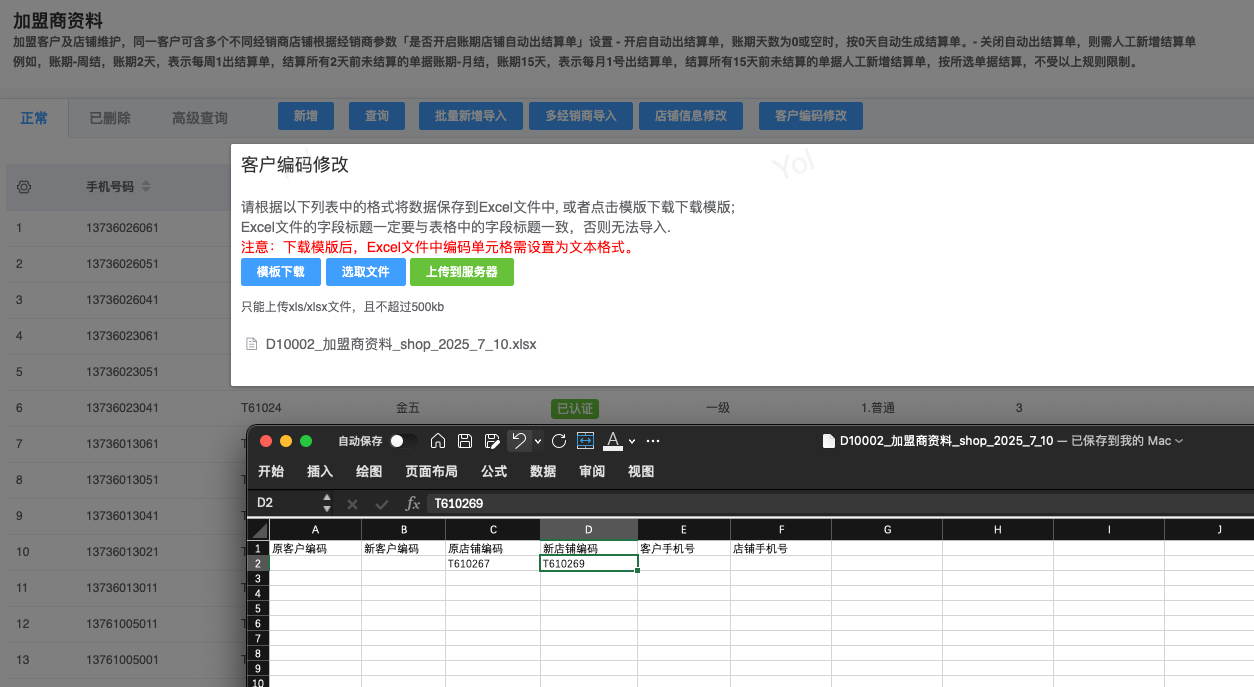Click the green 上传到服务器 button

461,272
